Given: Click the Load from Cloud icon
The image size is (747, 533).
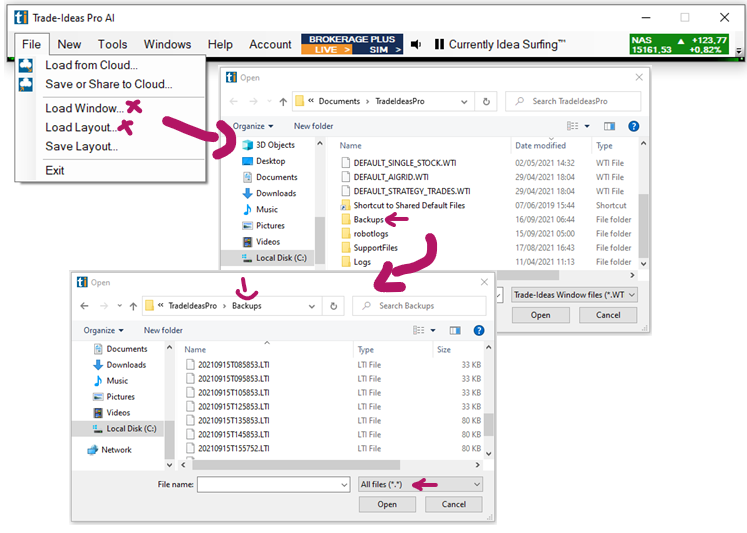Looking at the screenshot, I should tap(26, 65).
